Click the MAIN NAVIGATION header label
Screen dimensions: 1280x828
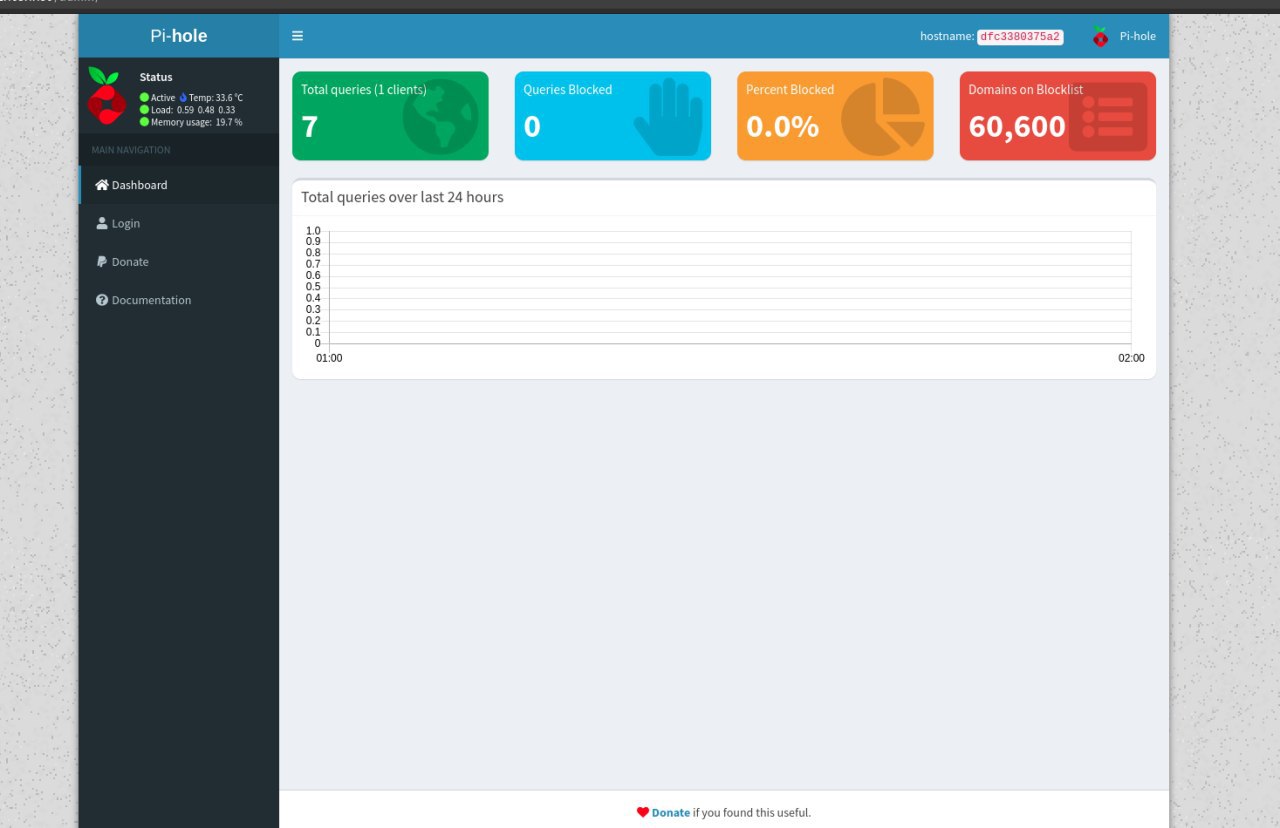pos(131,150)
